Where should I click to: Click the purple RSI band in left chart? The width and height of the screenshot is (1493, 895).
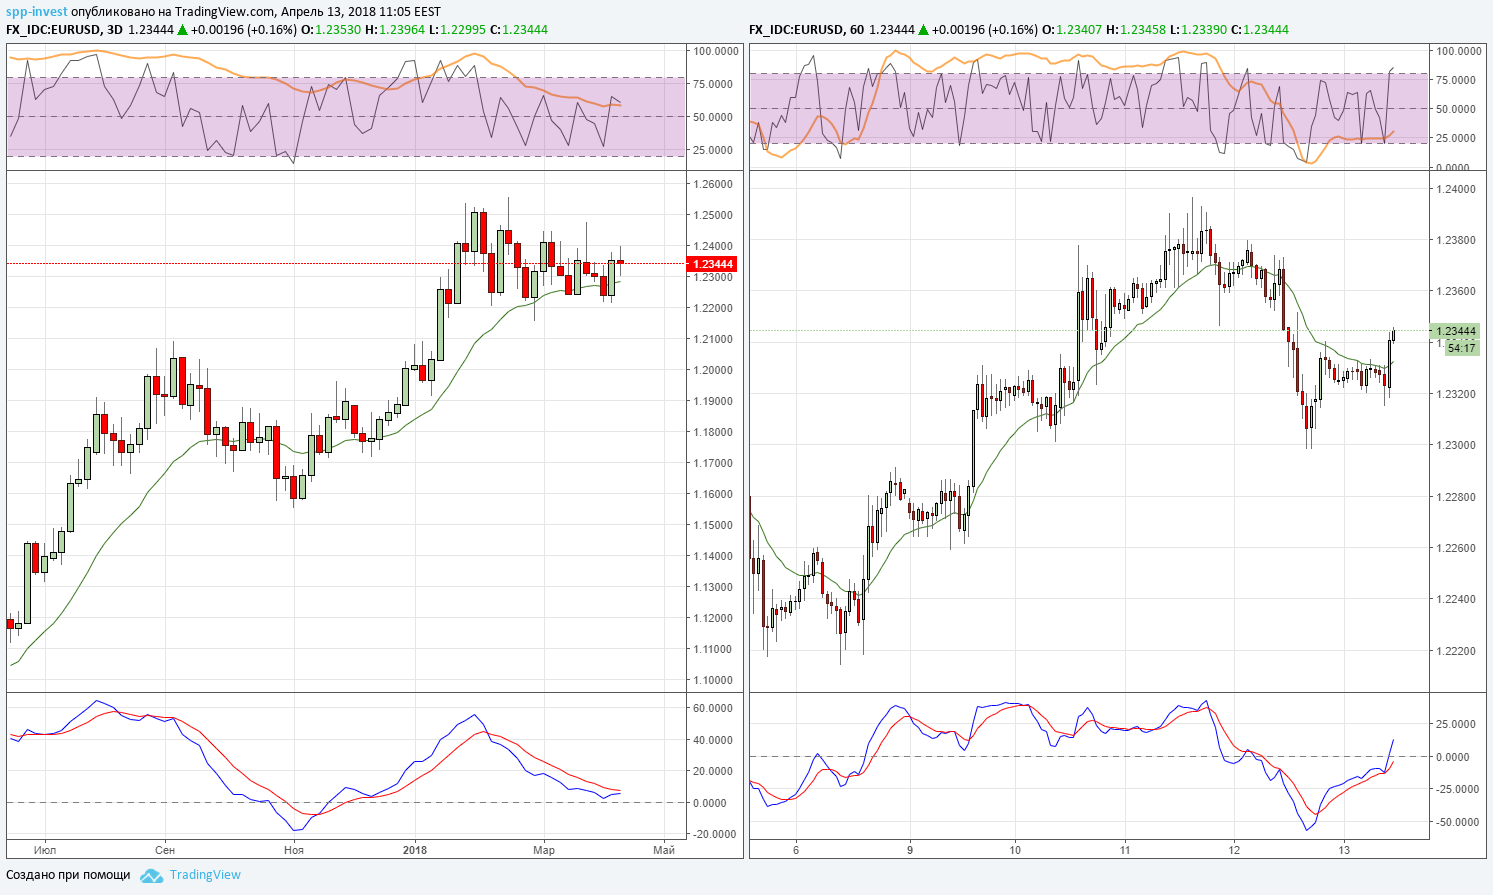click(x=346, y=116)
